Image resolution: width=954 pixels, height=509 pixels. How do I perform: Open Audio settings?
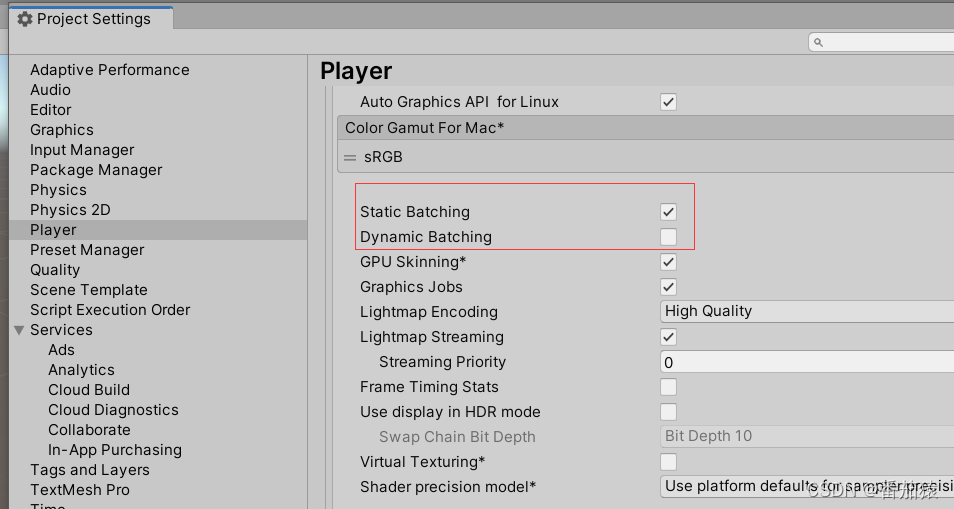pos(50,90)
